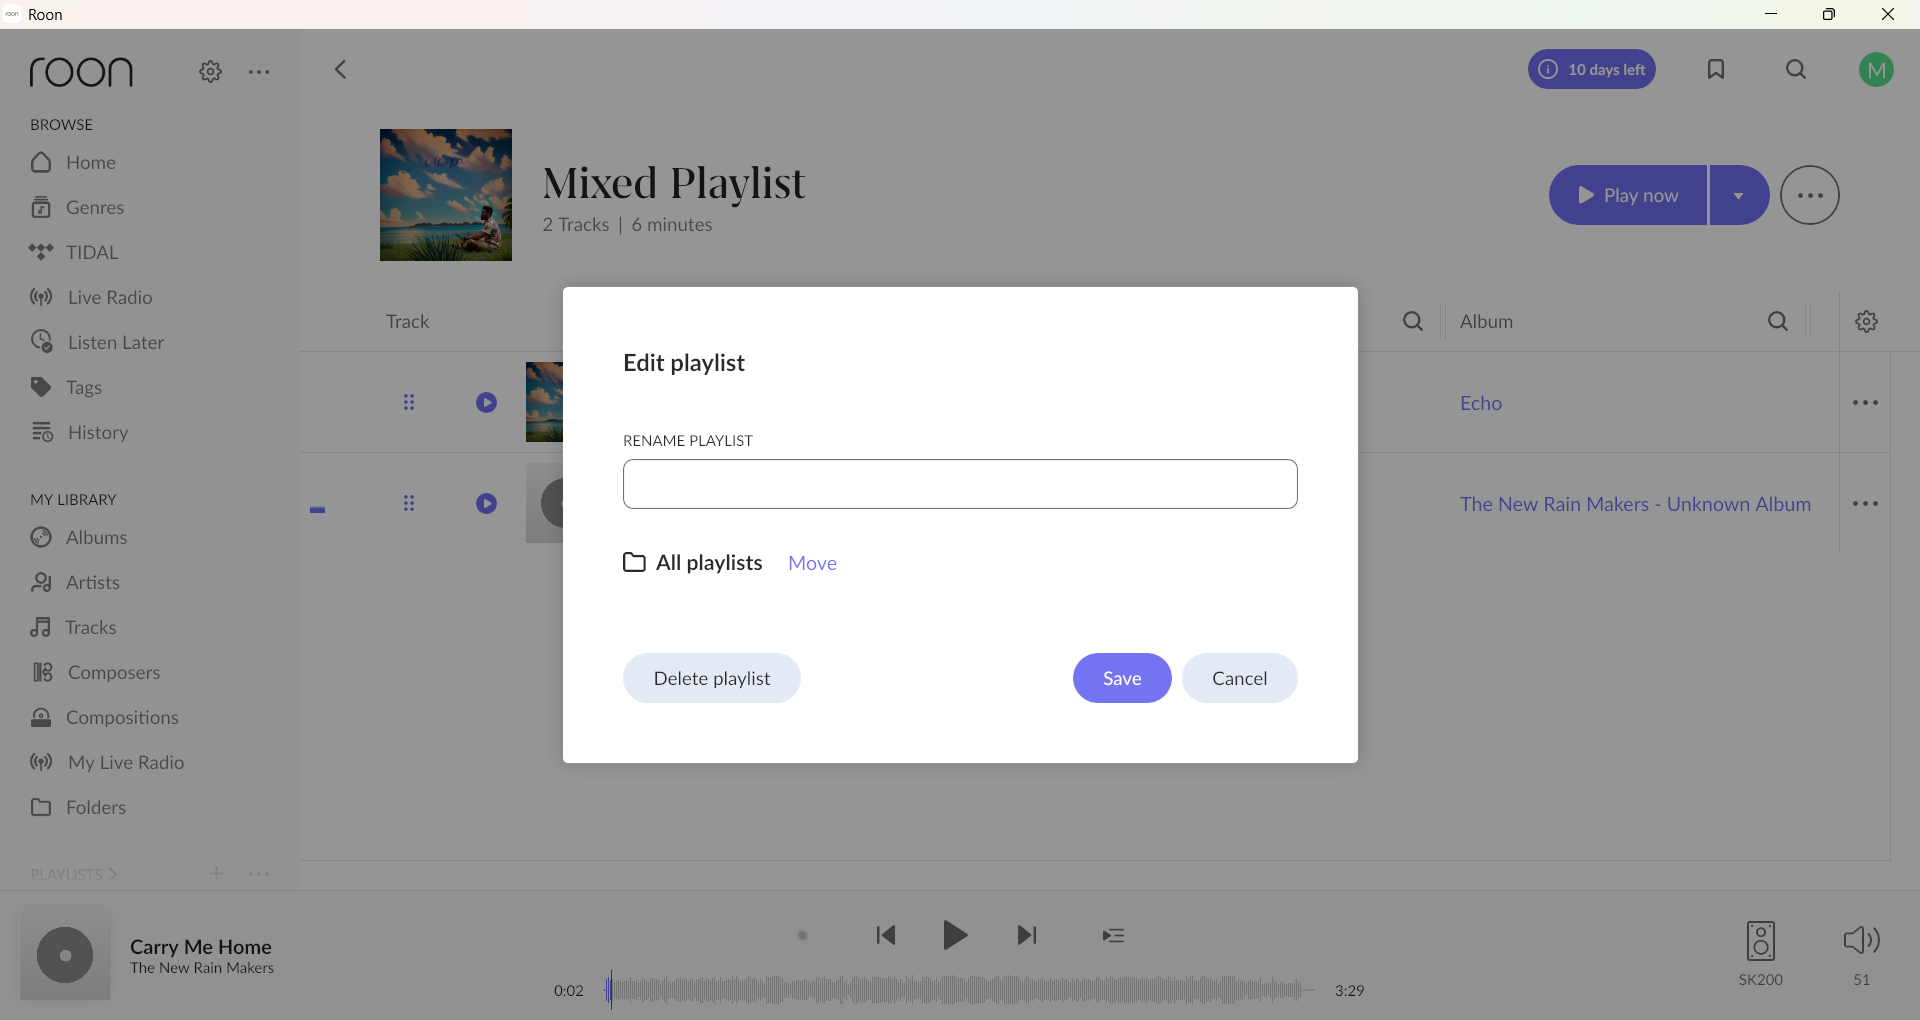Screen dimensions: 1920x1020
Task: Seek within the waveform progress bar
Action: [960, 990]
